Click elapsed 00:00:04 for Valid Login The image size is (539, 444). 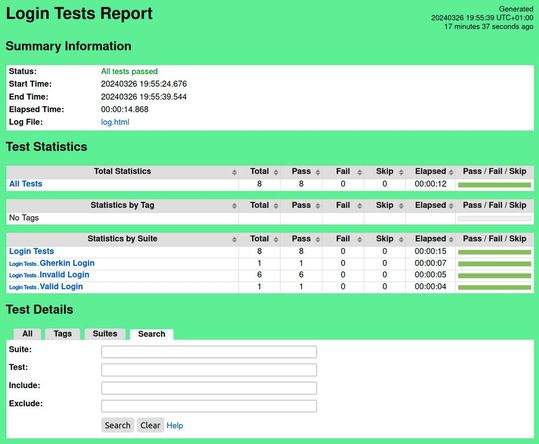430,287
